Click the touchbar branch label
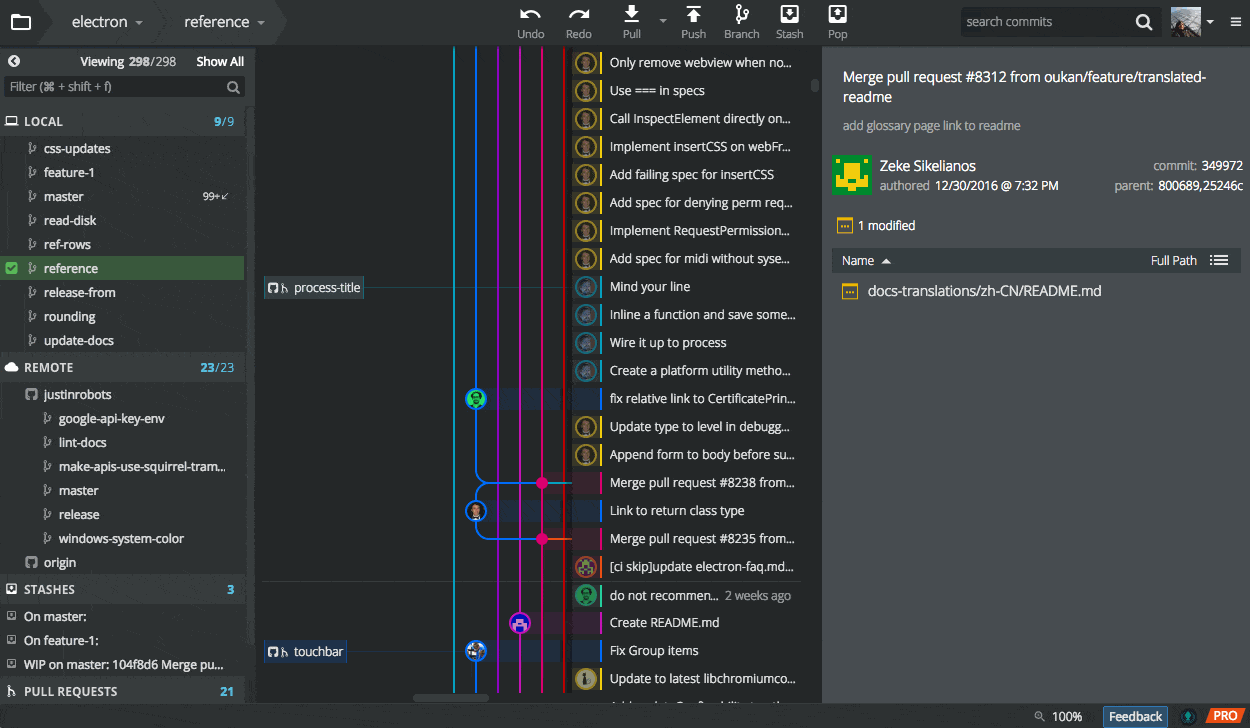1250x728 pixels. 306,652
